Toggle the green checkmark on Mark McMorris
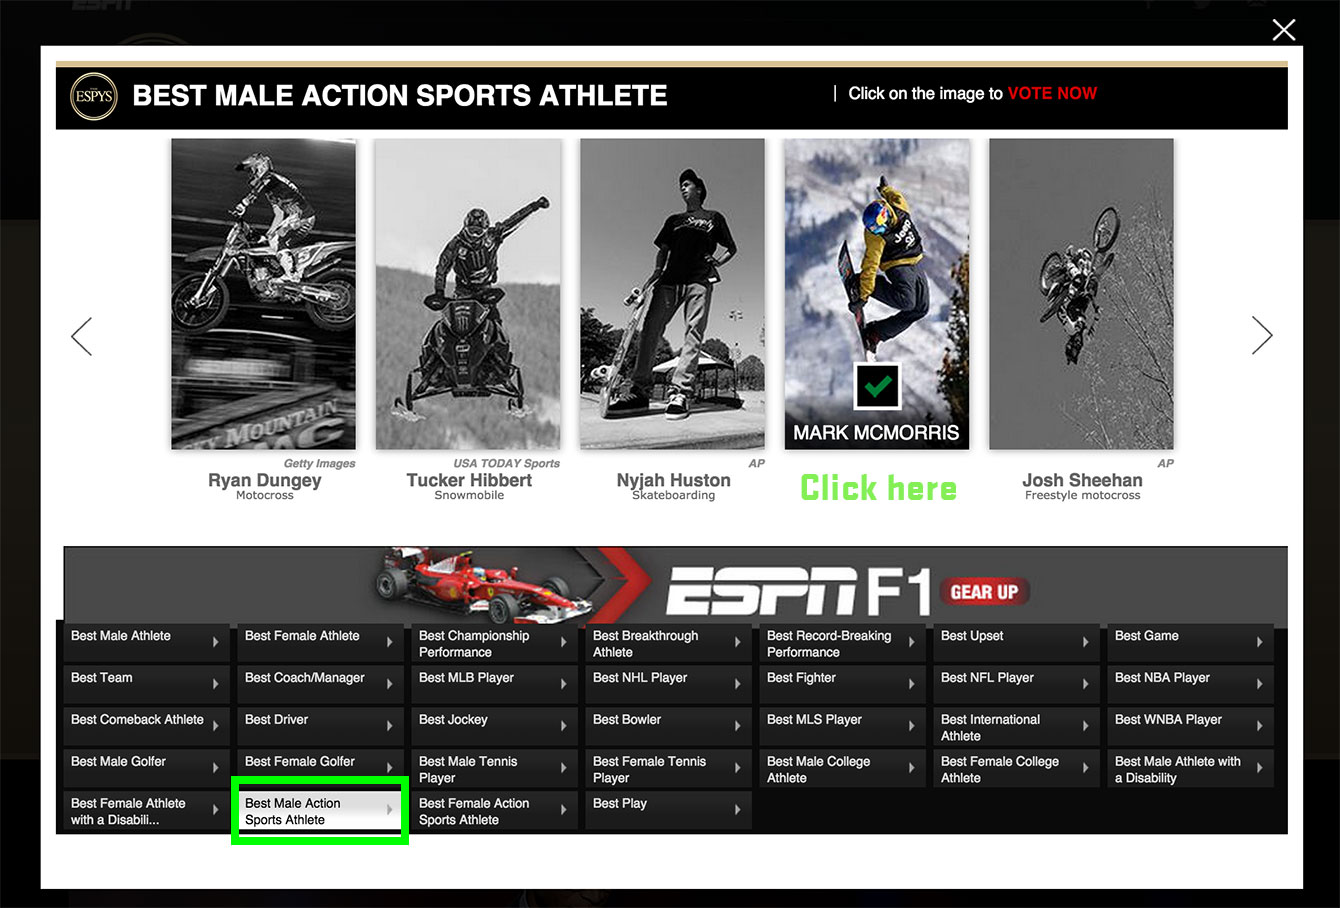The height and width of the screenshot is (908, 1340). pos(878,387)
